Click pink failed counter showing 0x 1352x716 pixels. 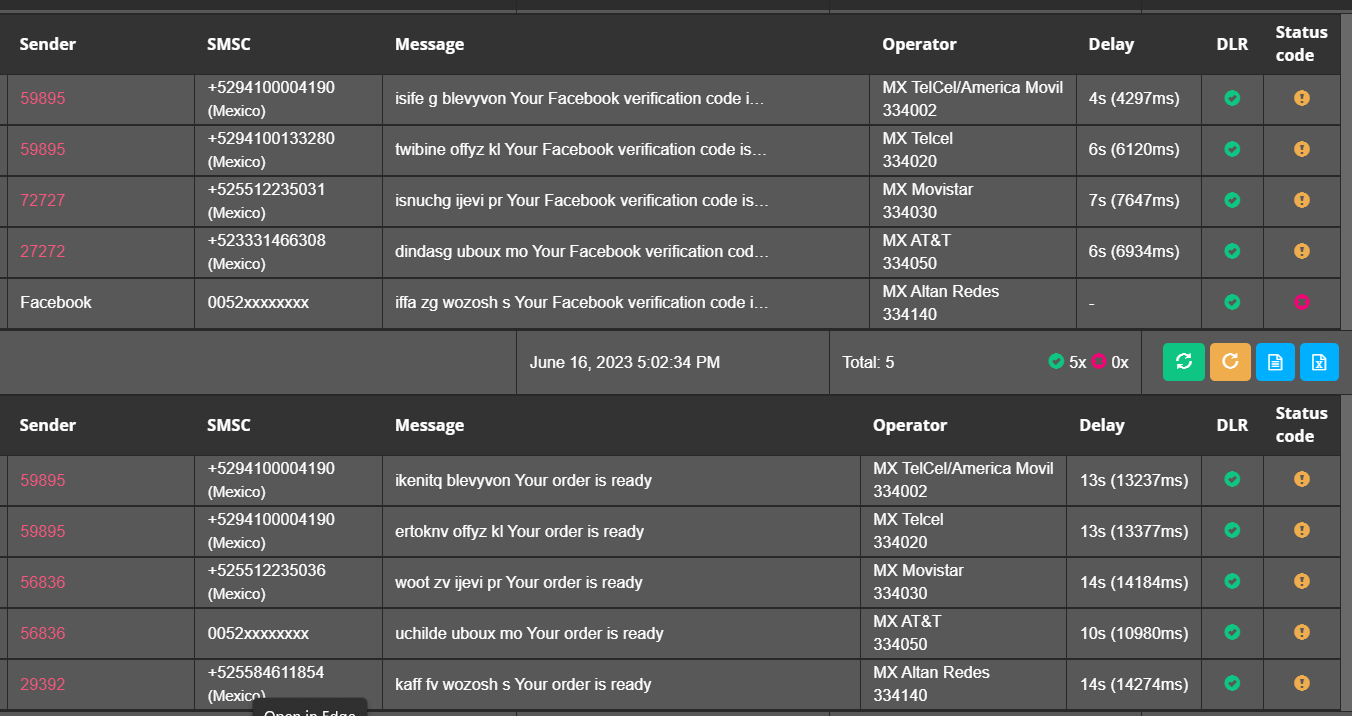point(1109,362)
